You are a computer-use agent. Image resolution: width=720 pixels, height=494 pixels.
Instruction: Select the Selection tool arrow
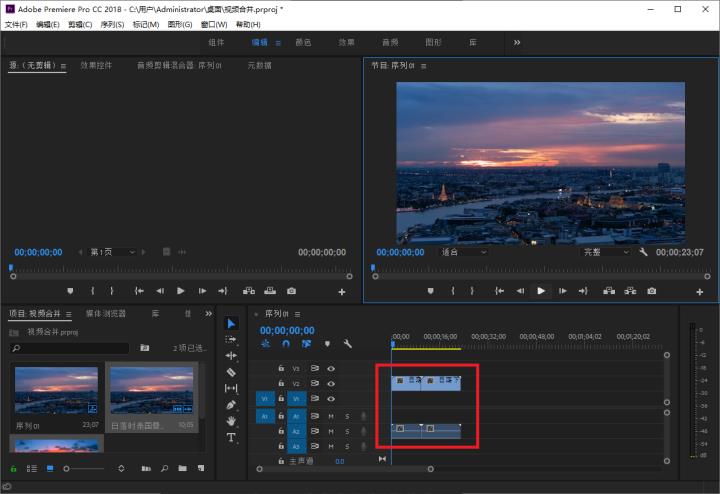tap(231, 324)
